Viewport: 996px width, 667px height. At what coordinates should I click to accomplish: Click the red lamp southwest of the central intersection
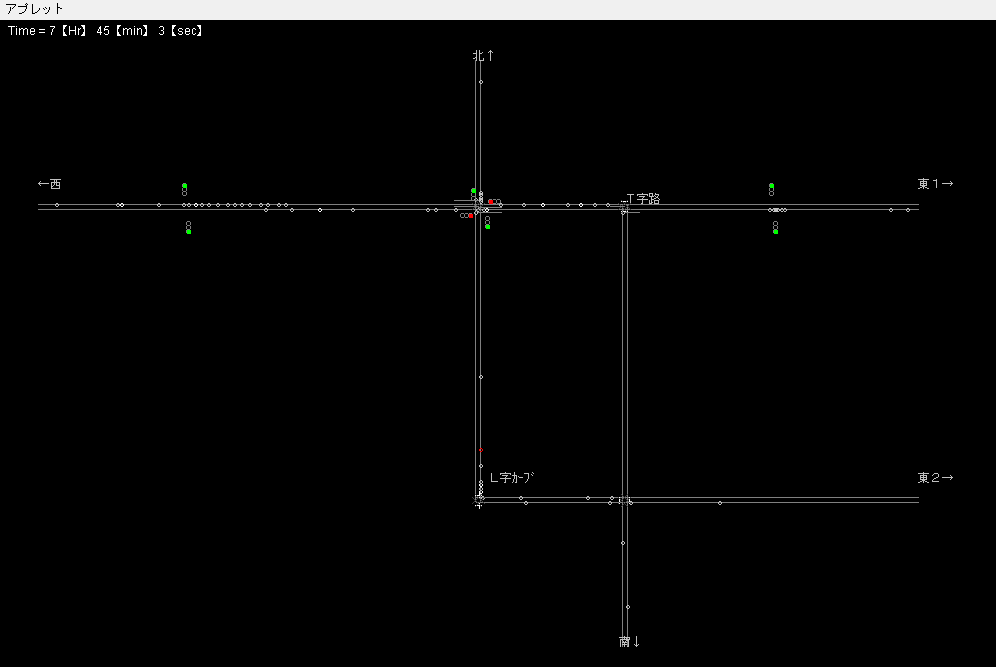[471, 215]
